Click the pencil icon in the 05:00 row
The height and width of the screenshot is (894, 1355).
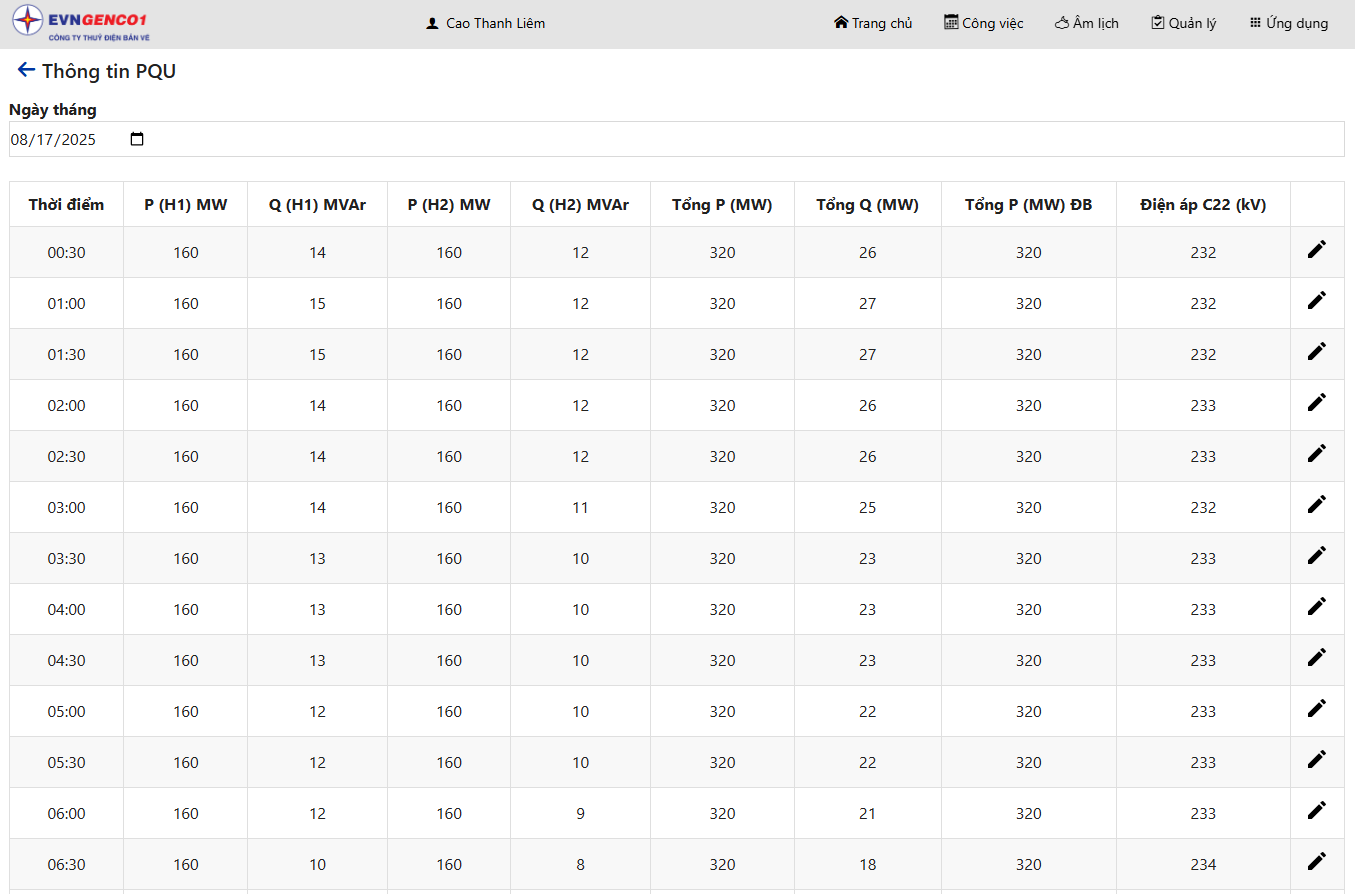[1317, 709]
